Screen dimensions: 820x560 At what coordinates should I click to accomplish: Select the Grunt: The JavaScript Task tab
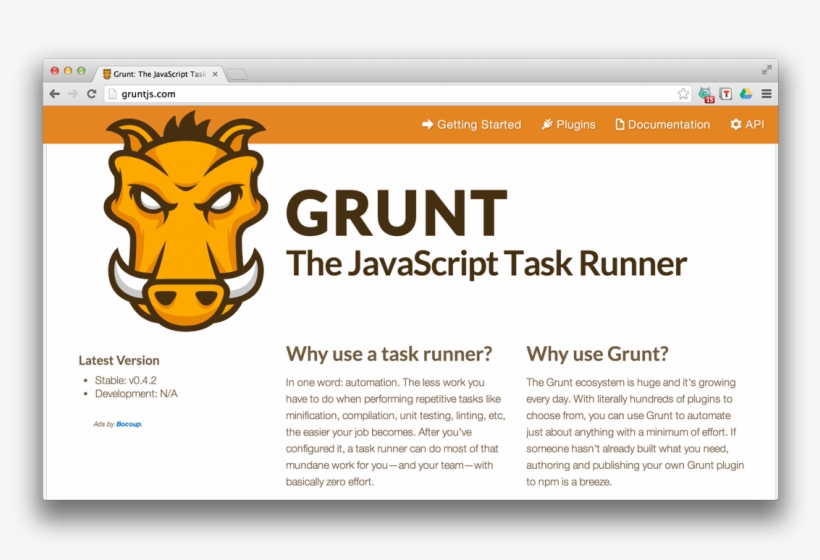155,74
